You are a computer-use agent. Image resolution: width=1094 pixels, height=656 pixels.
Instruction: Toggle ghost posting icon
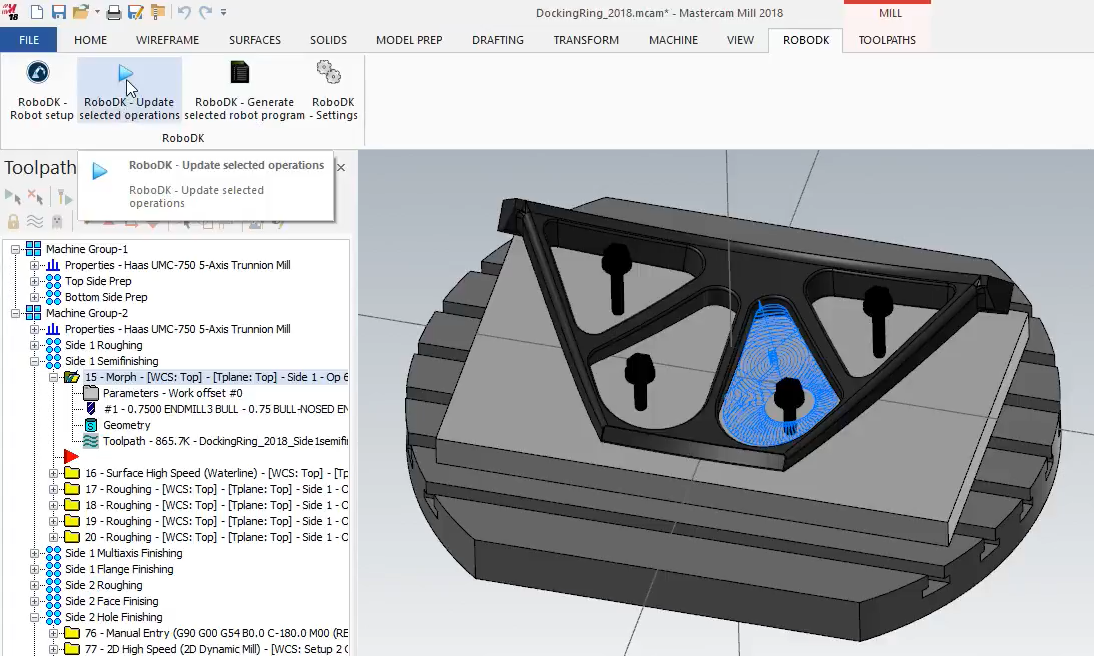click(x=57, y=222)
